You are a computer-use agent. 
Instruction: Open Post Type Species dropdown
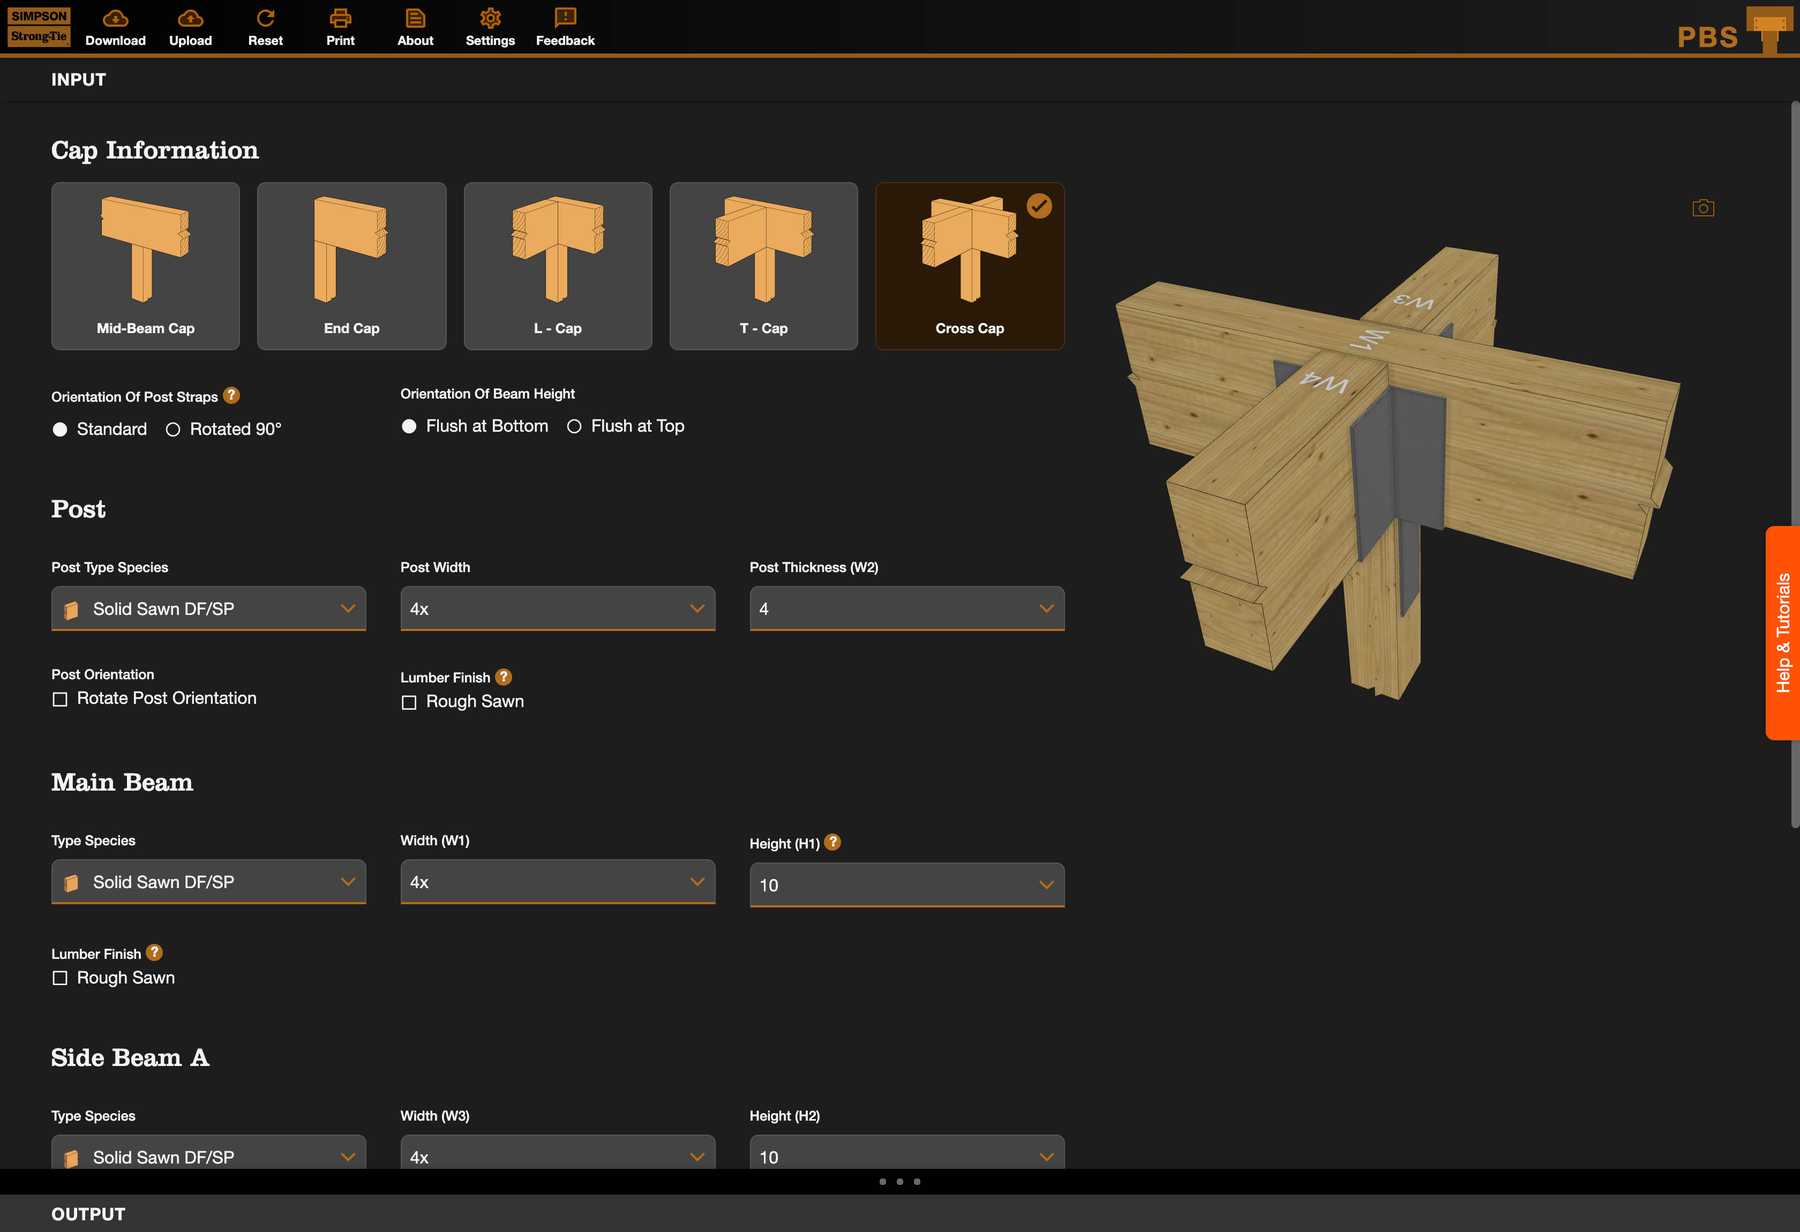coord(208,609)
